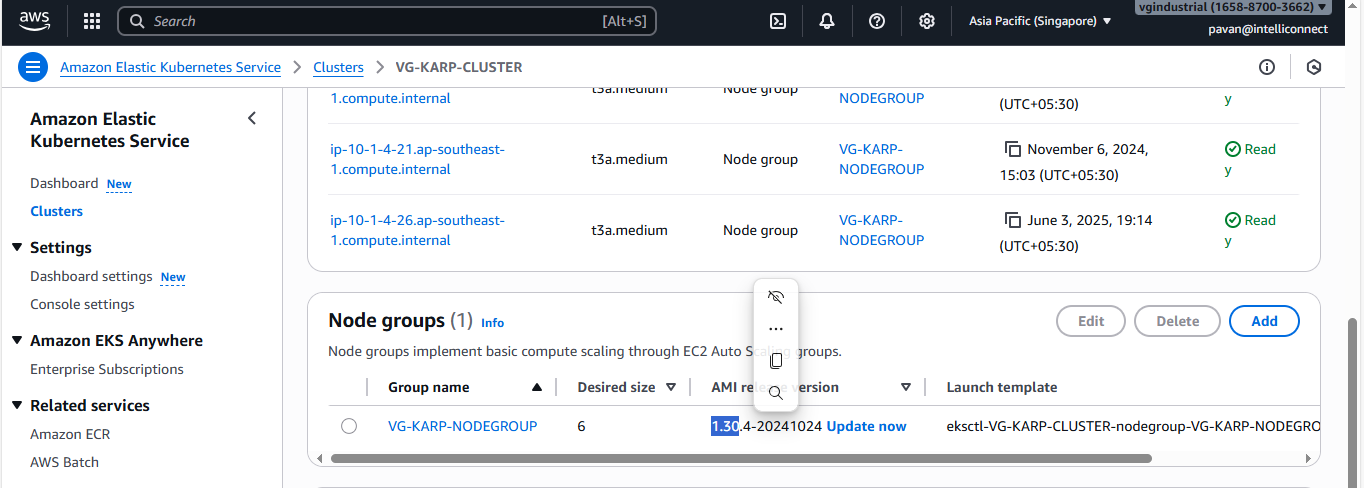Open Dashboard settings in the sidebar
Image resolution: width=1364 pixels, height=488 pixels.
(x=91, y=276)
